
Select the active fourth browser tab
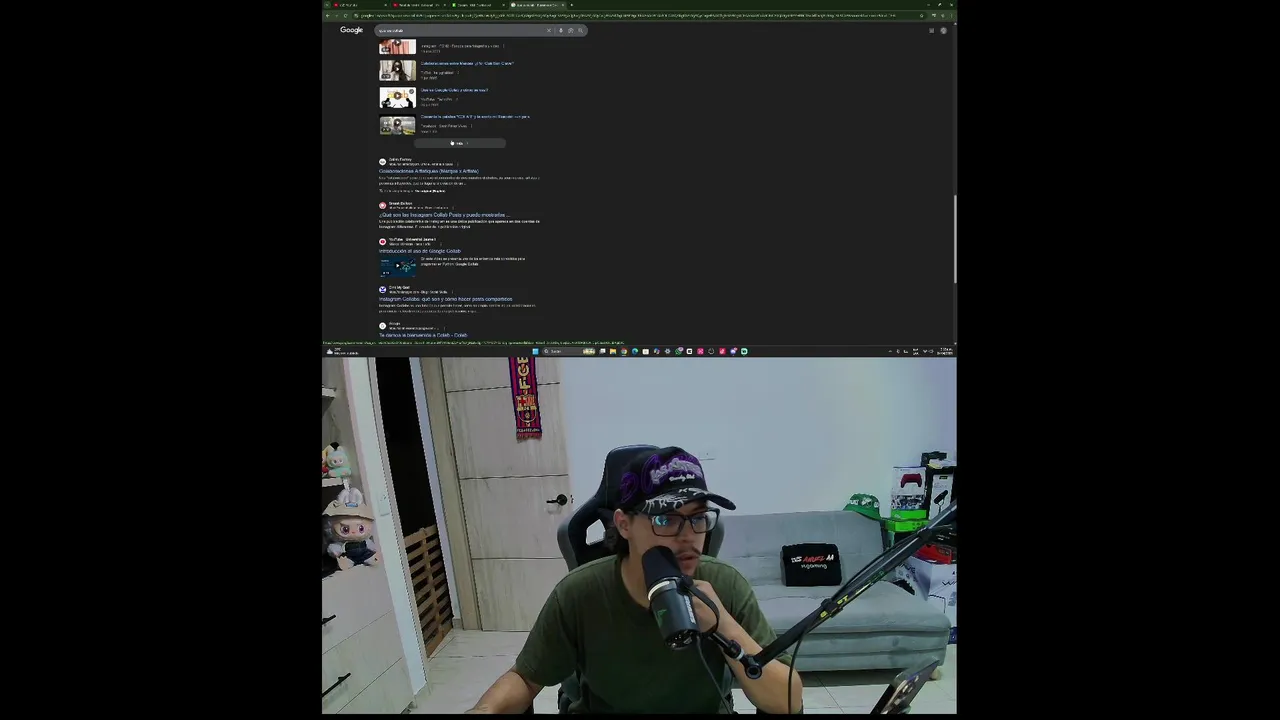tap(537, 5)
